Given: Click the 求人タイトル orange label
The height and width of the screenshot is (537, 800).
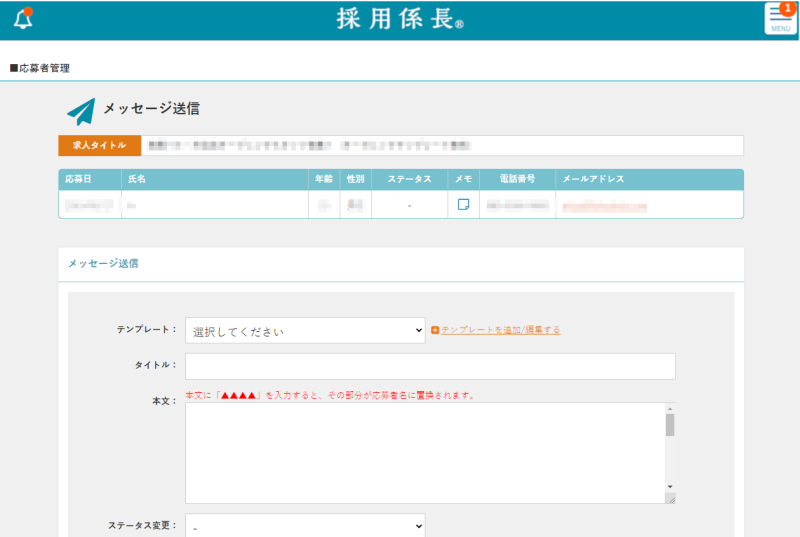Looking at the screenshot, I should coord(99,145).
